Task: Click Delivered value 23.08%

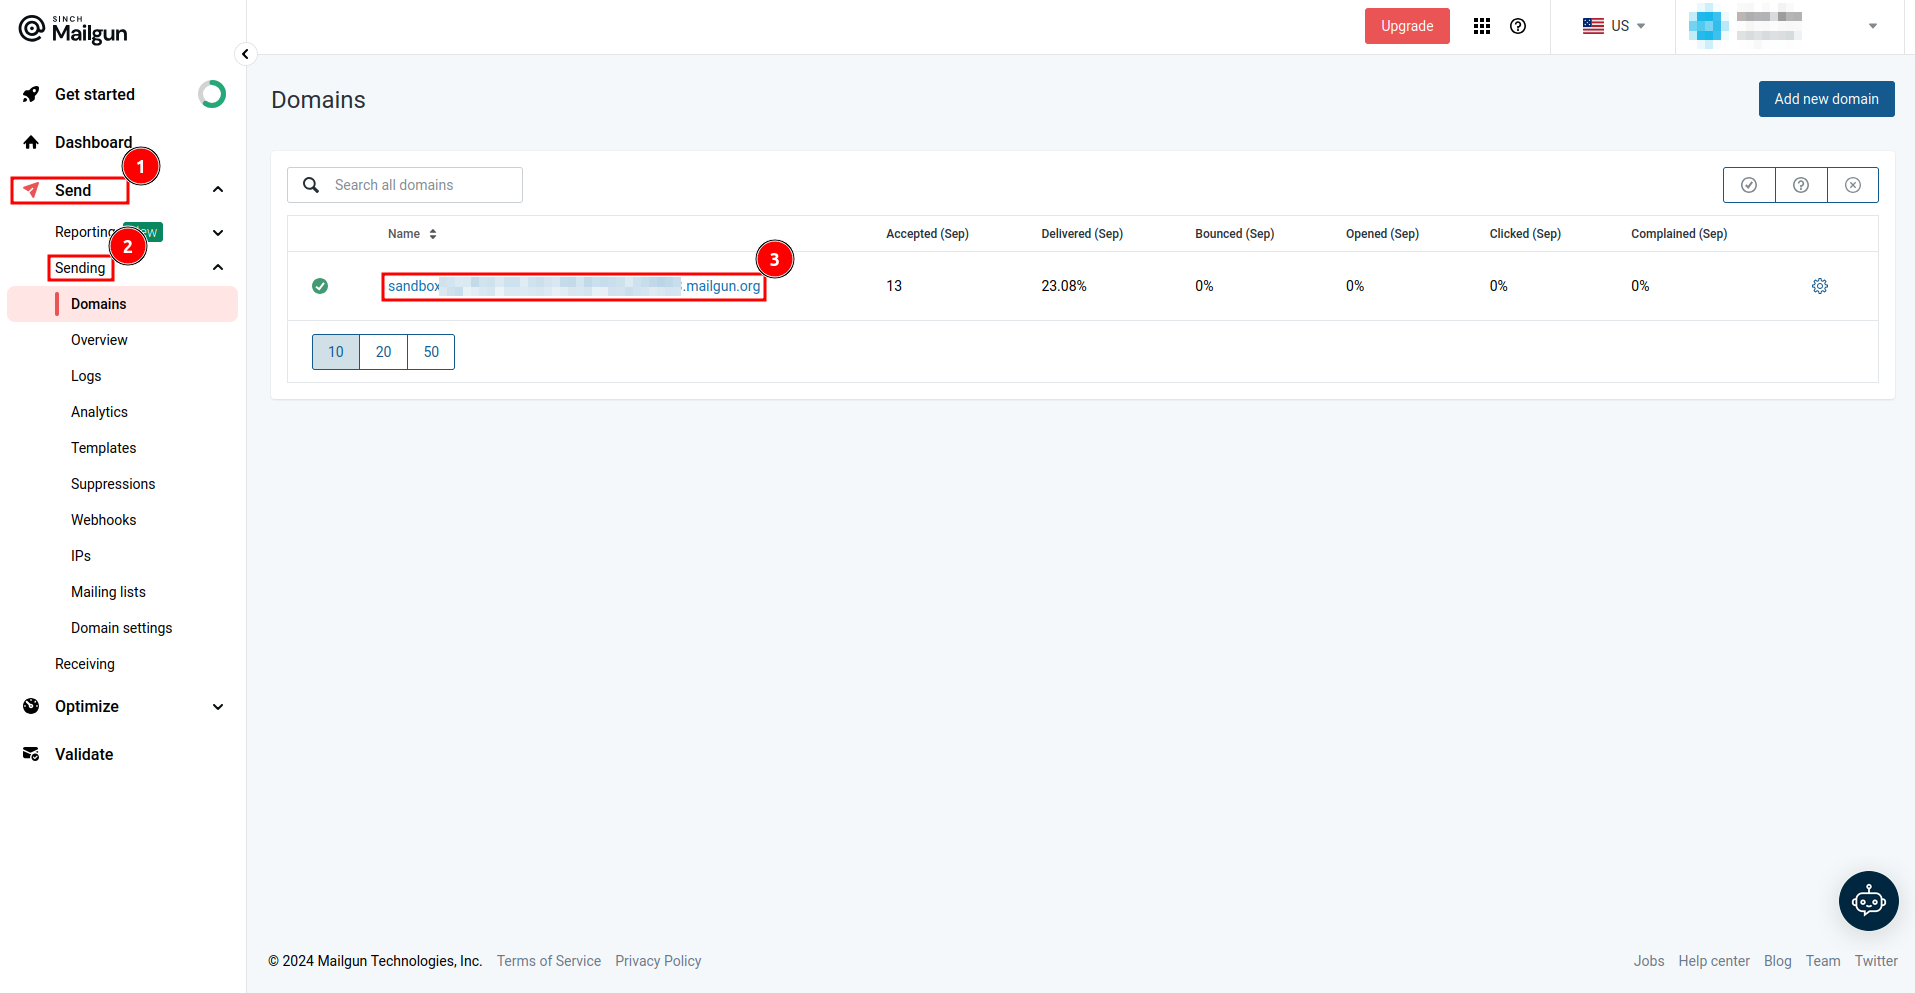Action: coord(1064,286)
